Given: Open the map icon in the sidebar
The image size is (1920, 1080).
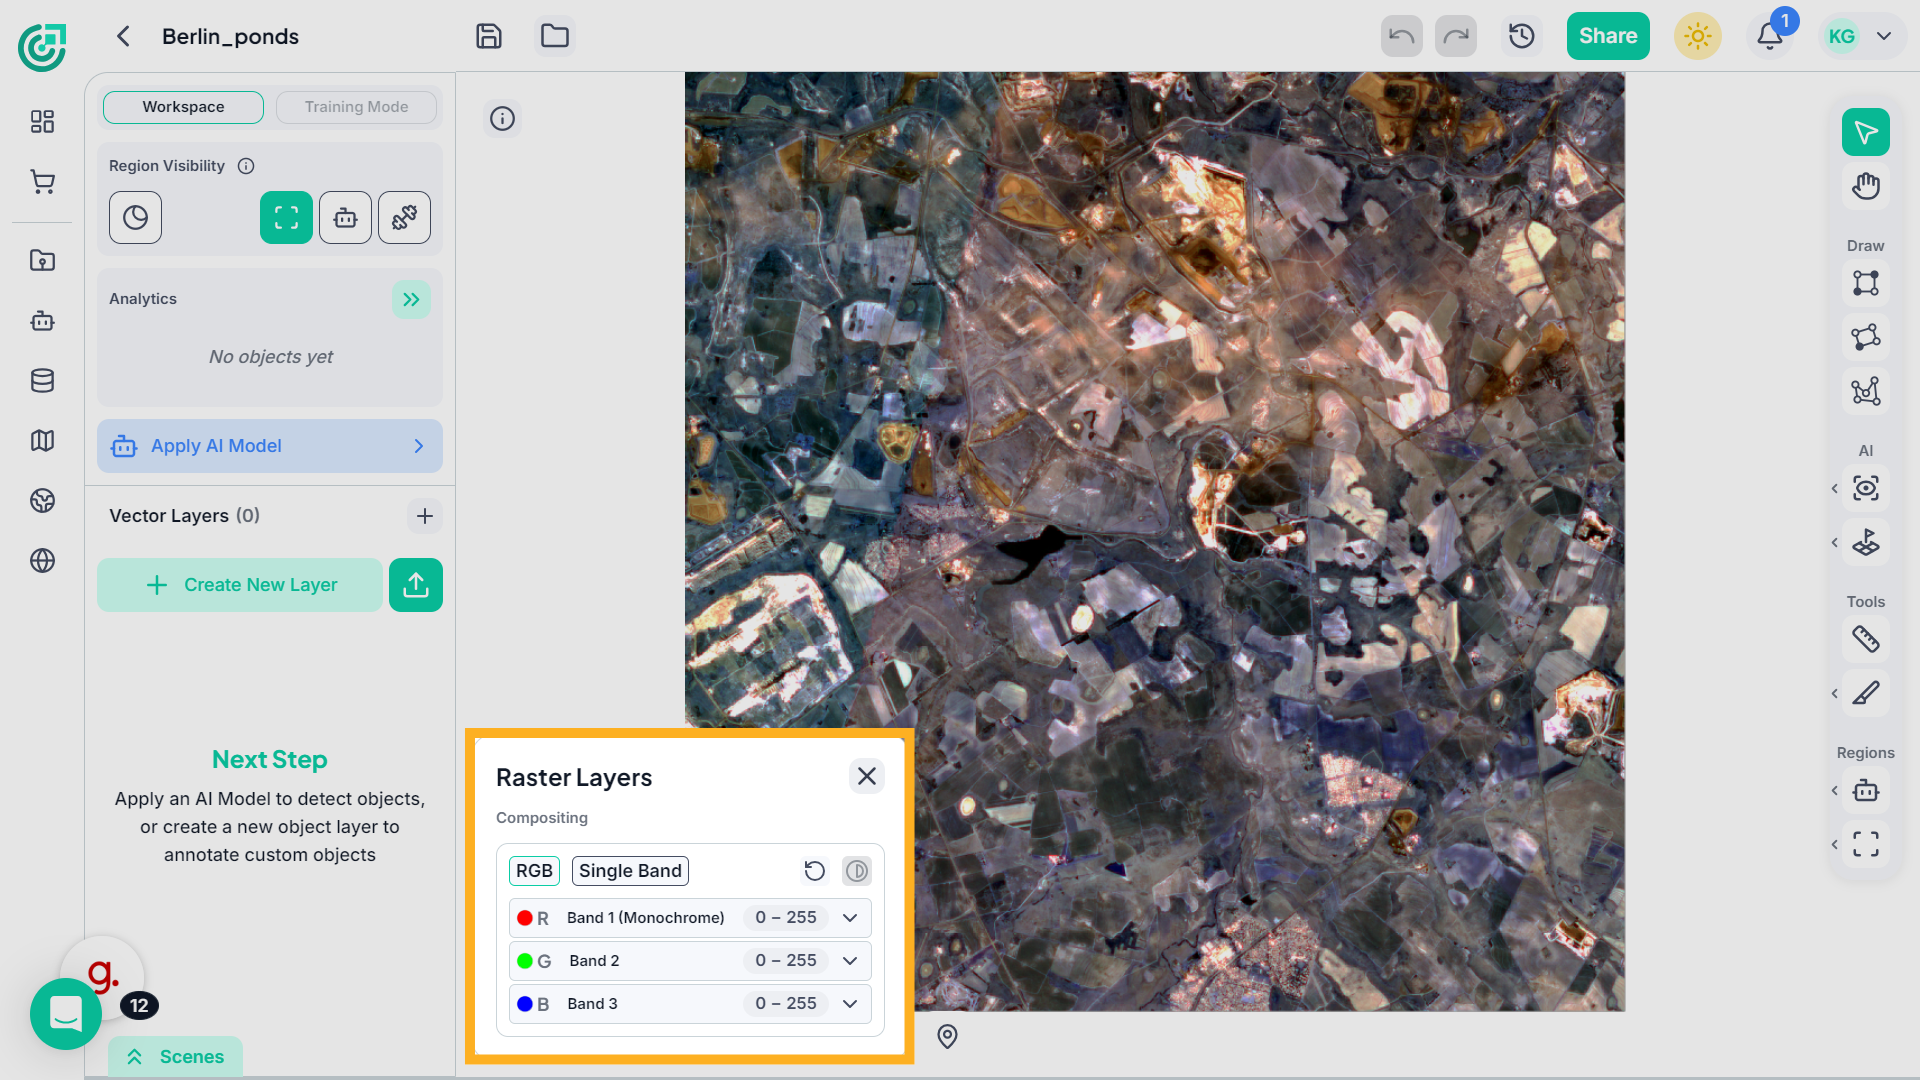Looking at the screenshot, I should pos(42,441).
